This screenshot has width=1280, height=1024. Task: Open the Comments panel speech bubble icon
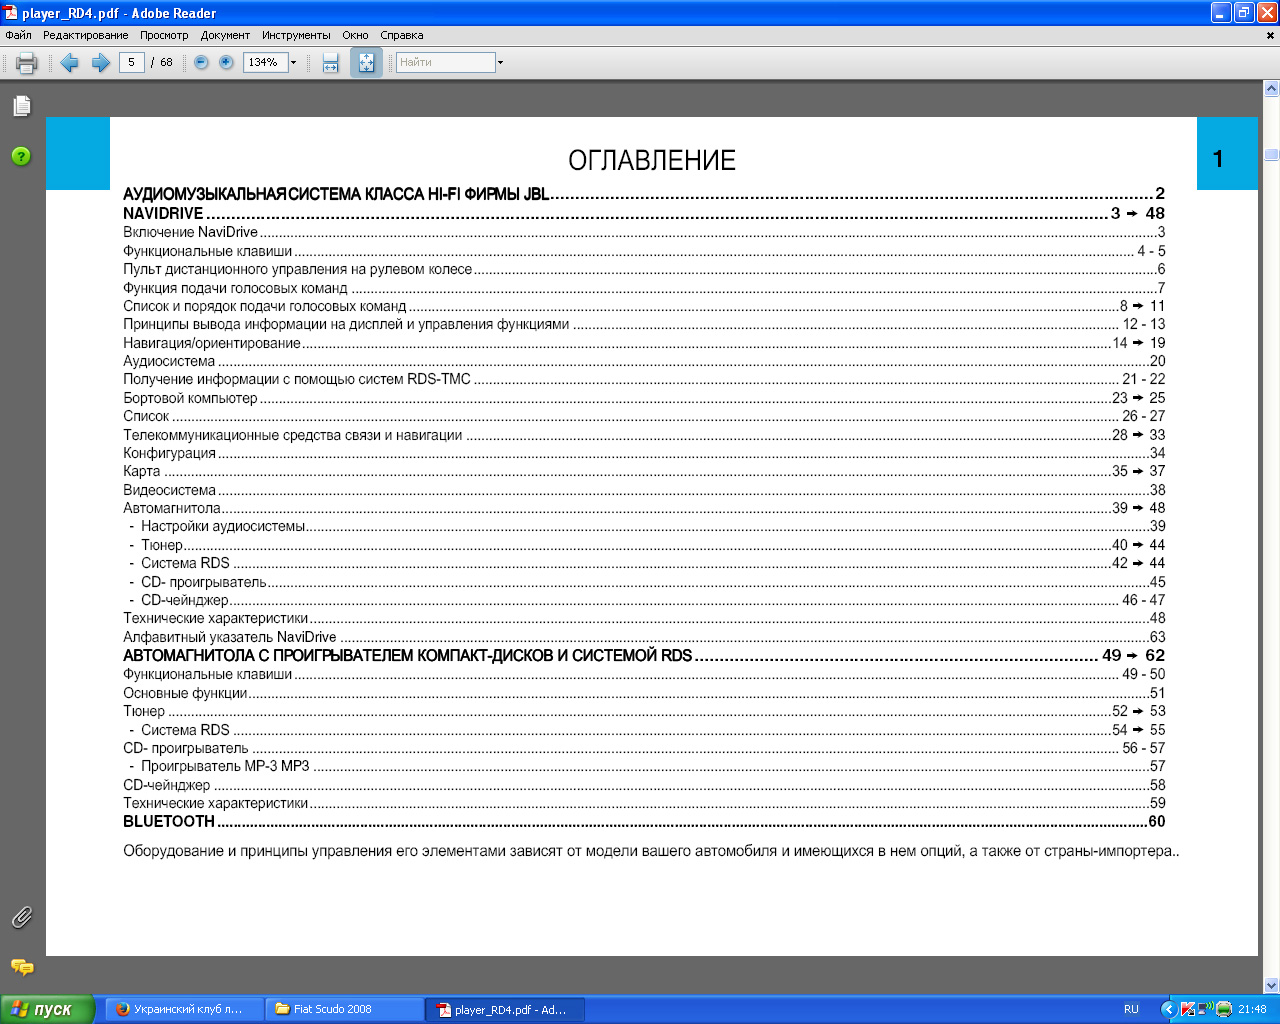click(x=21, y=967)
